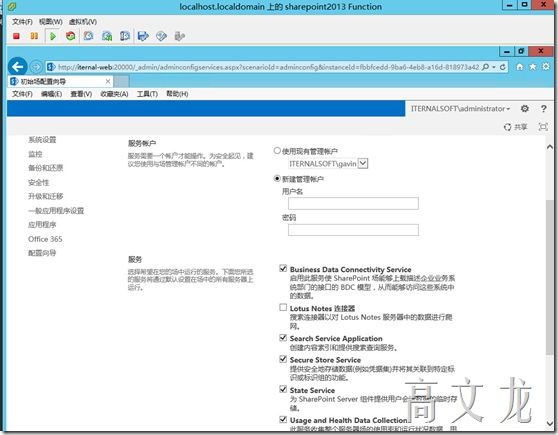This screenshot has width=558, height=435.
Task: Click the address bar search magnifier icon
Action: click(x=485, y=67)
